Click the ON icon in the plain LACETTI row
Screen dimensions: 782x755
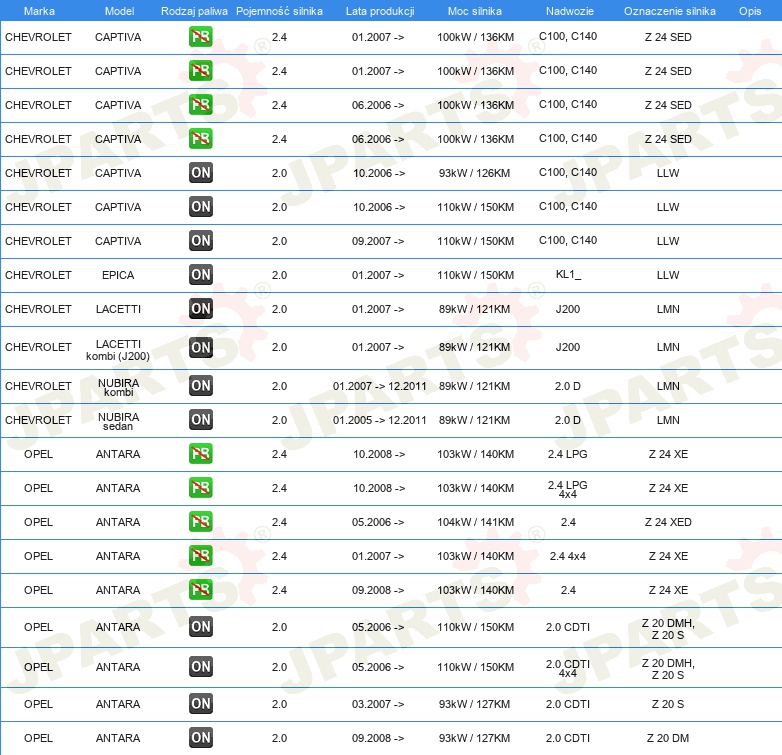pos(201,308)
